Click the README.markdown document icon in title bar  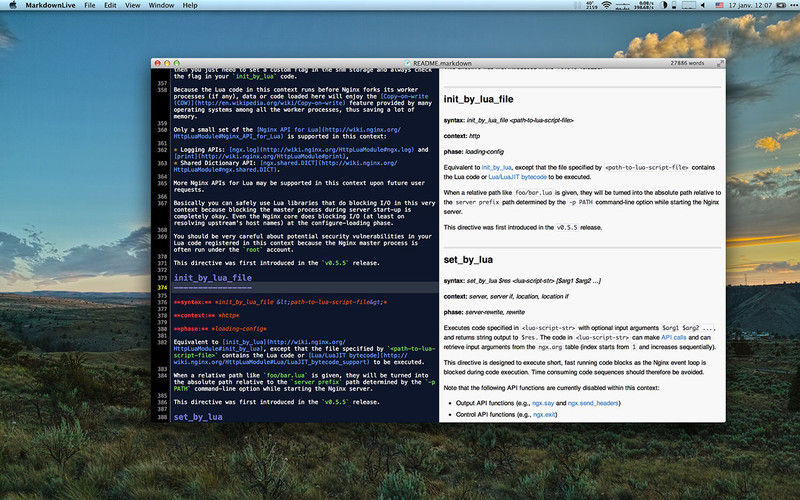click(x=408, y=63)
